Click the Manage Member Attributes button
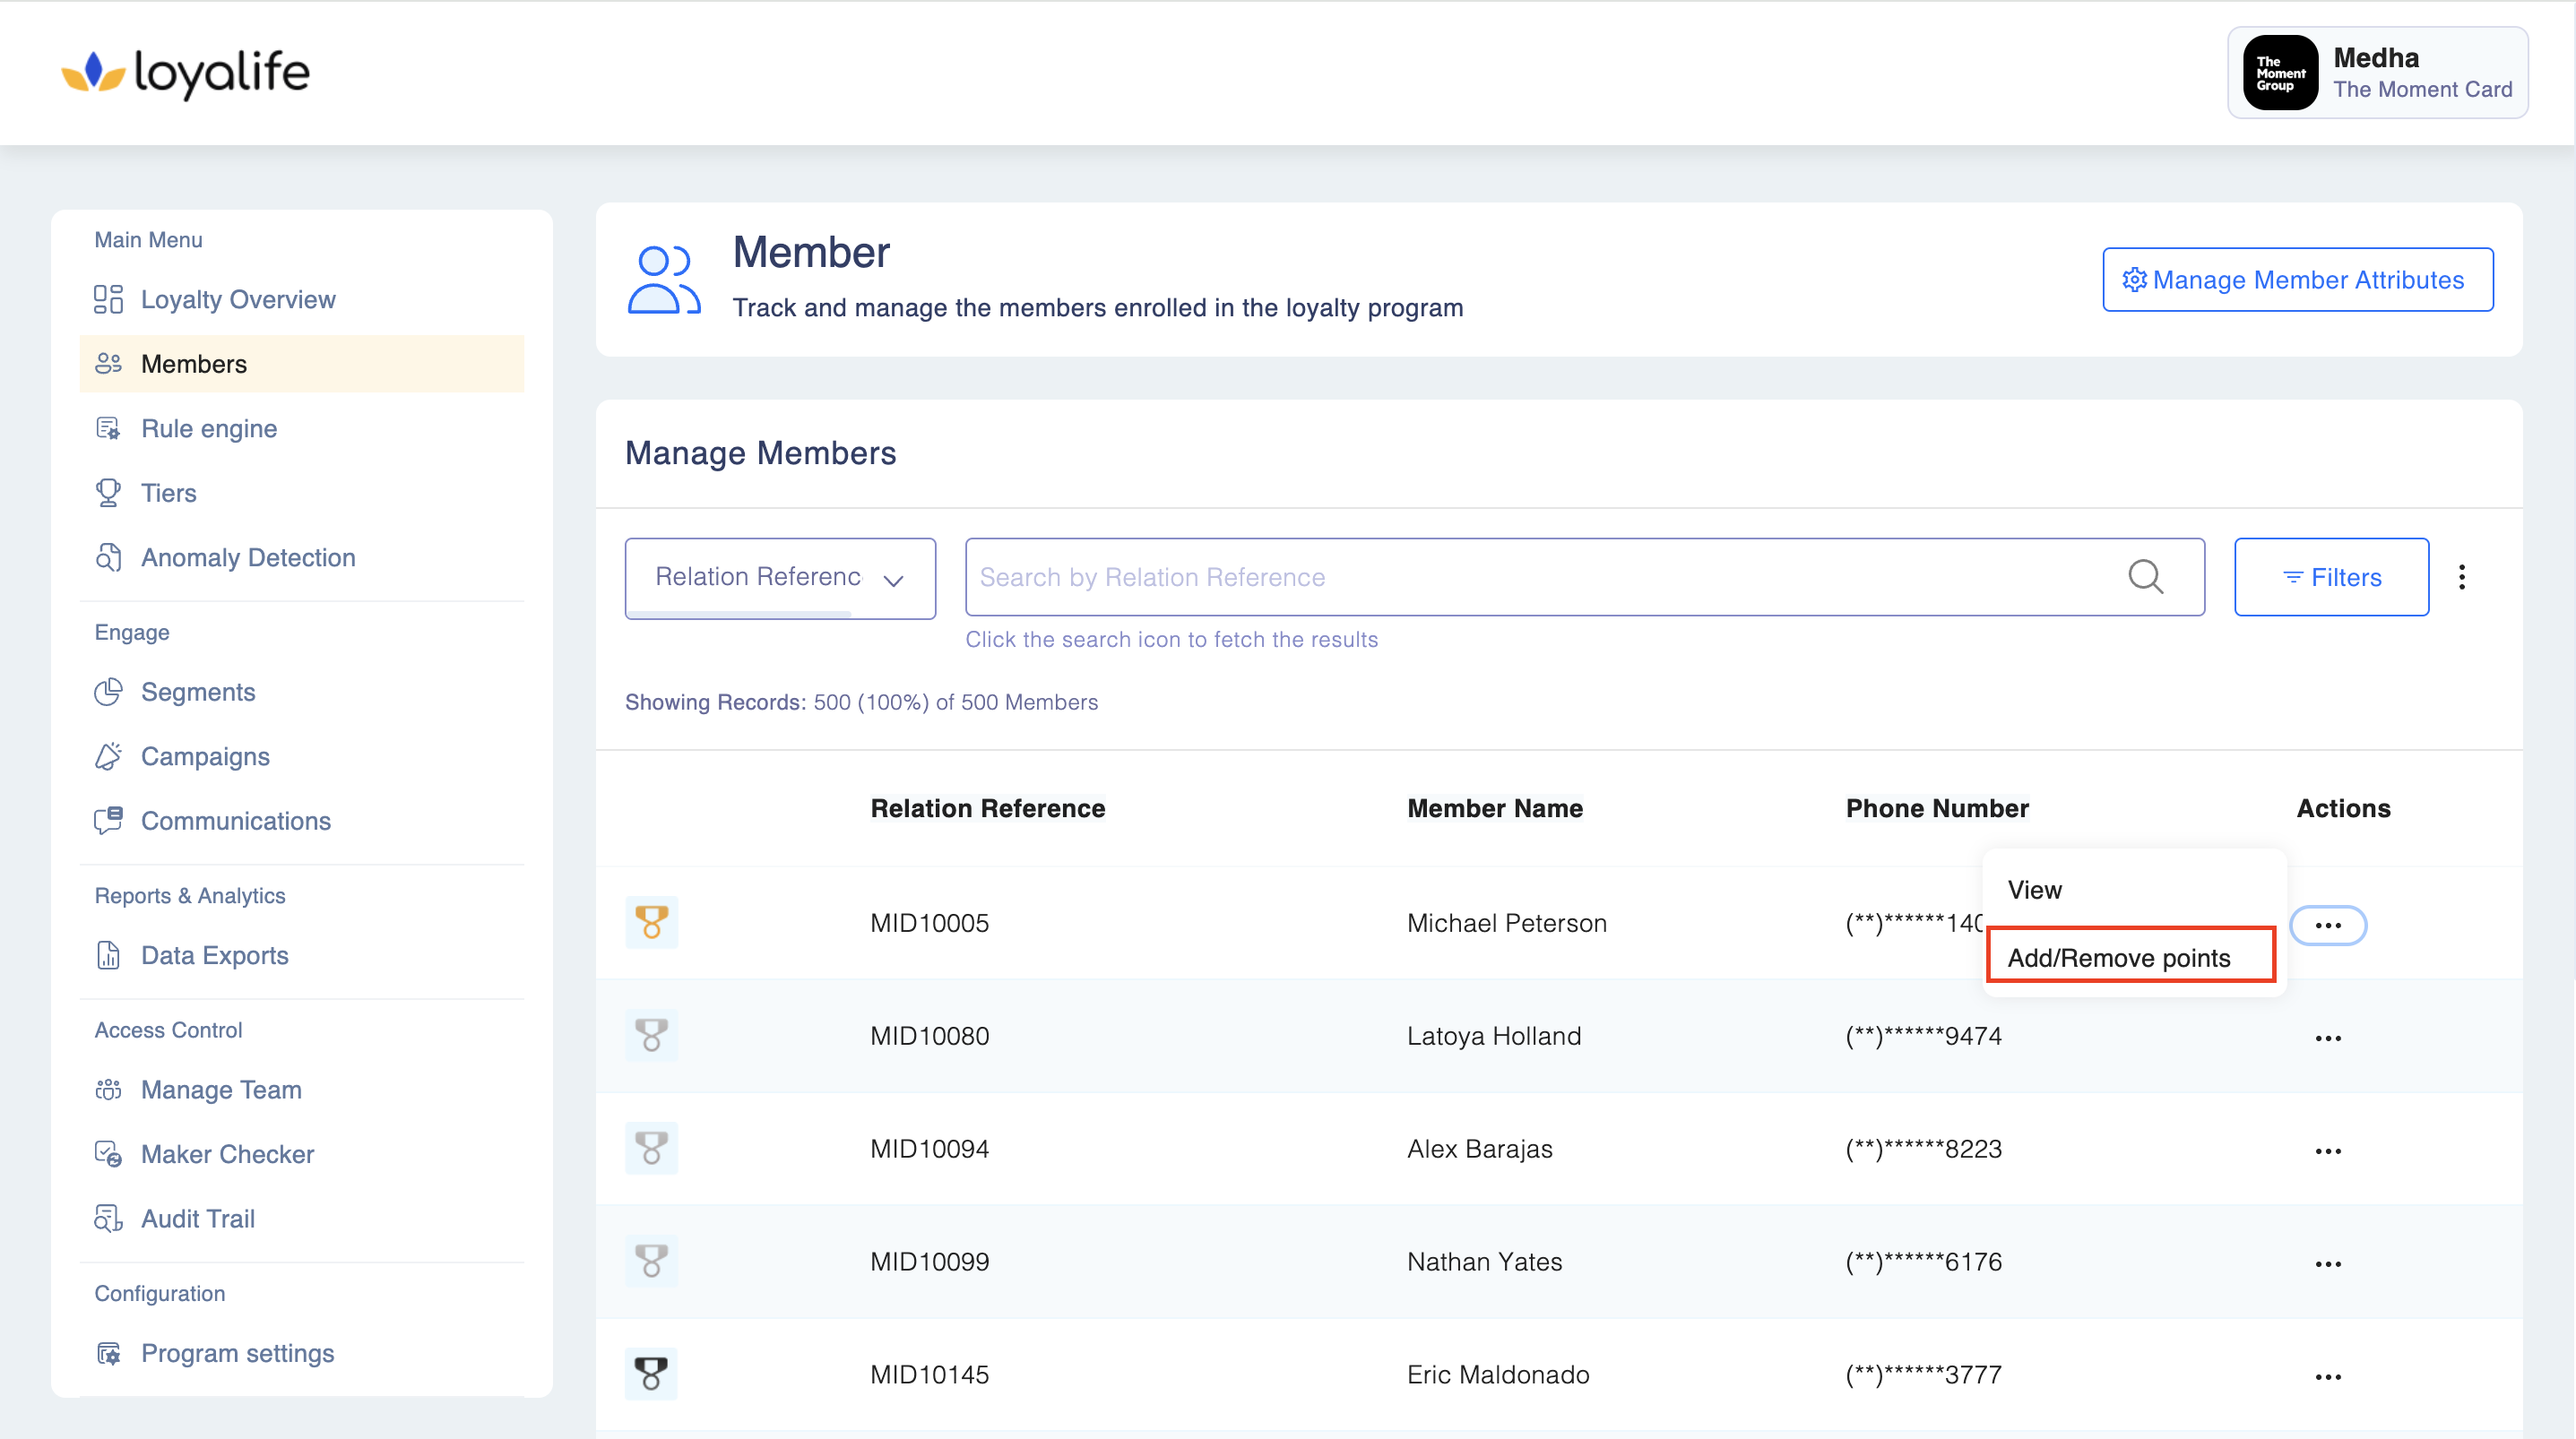2576x1439 pixels. (2296, 280)
